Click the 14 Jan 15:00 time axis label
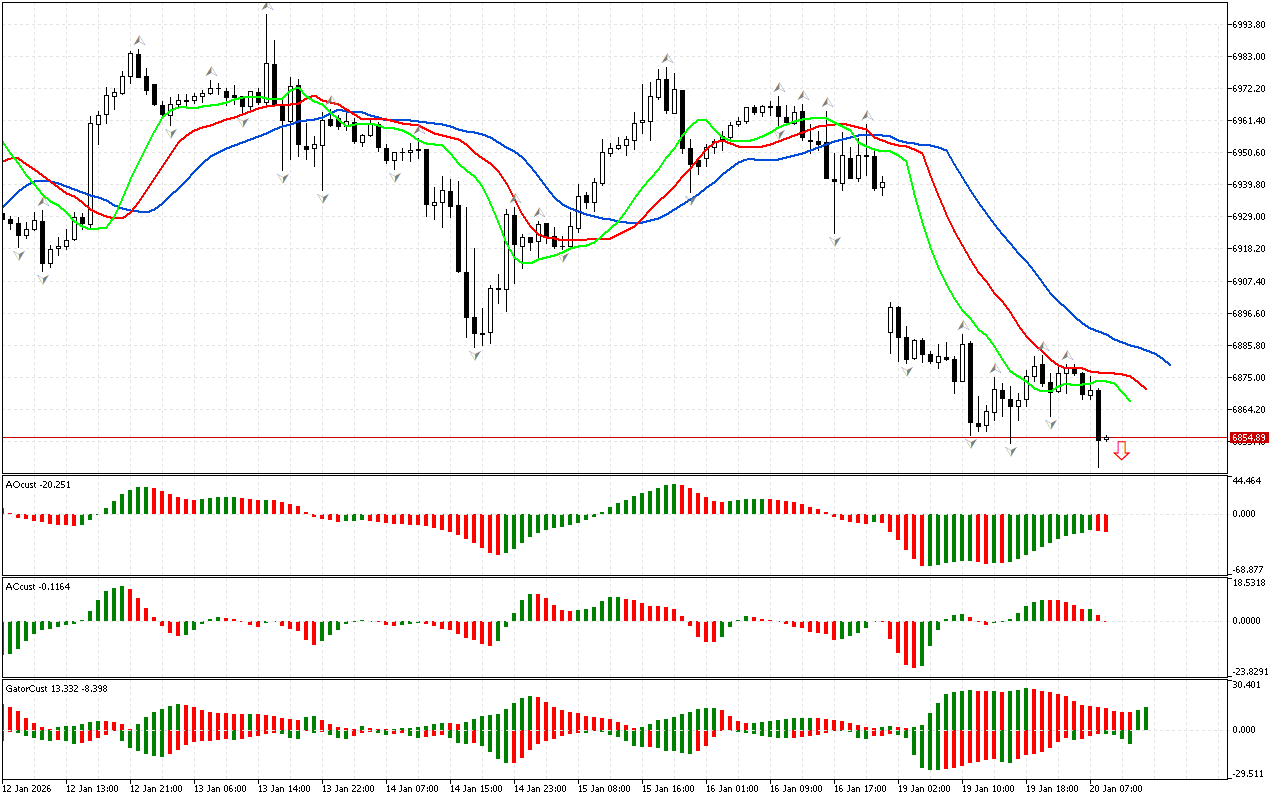1280x800 pixels. tap(474, 789)
